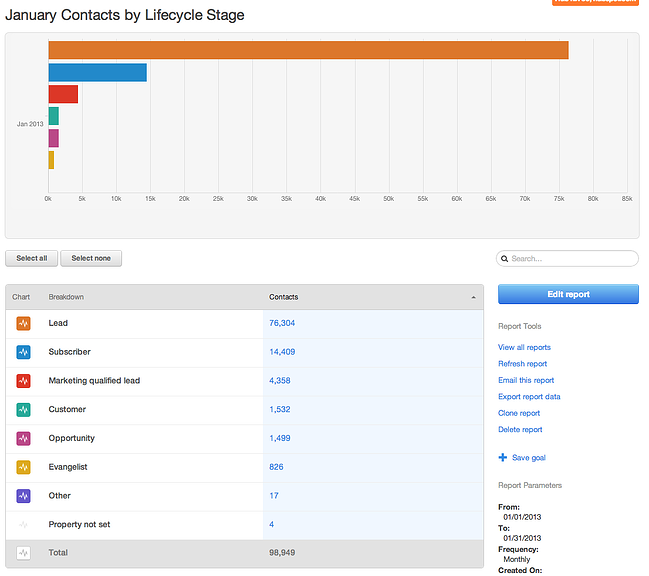
Task: Click the 98,949 total value
Action: [x=282, y=553]
